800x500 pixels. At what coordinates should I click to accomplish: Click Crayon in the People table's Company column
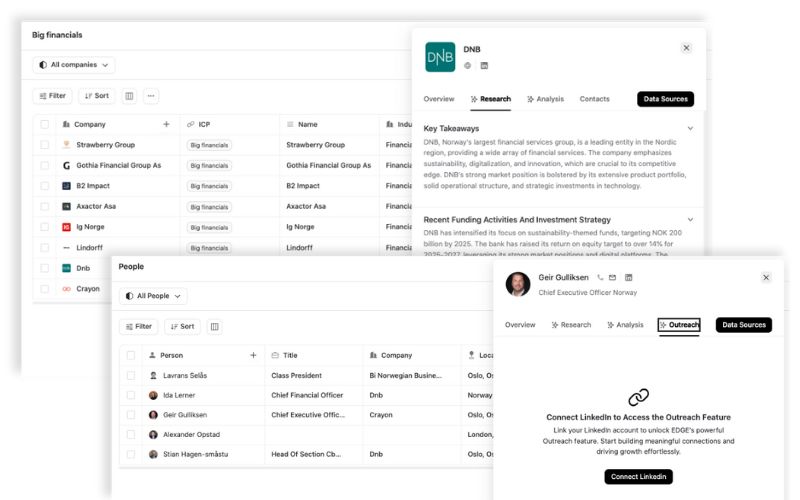(381, 415)
